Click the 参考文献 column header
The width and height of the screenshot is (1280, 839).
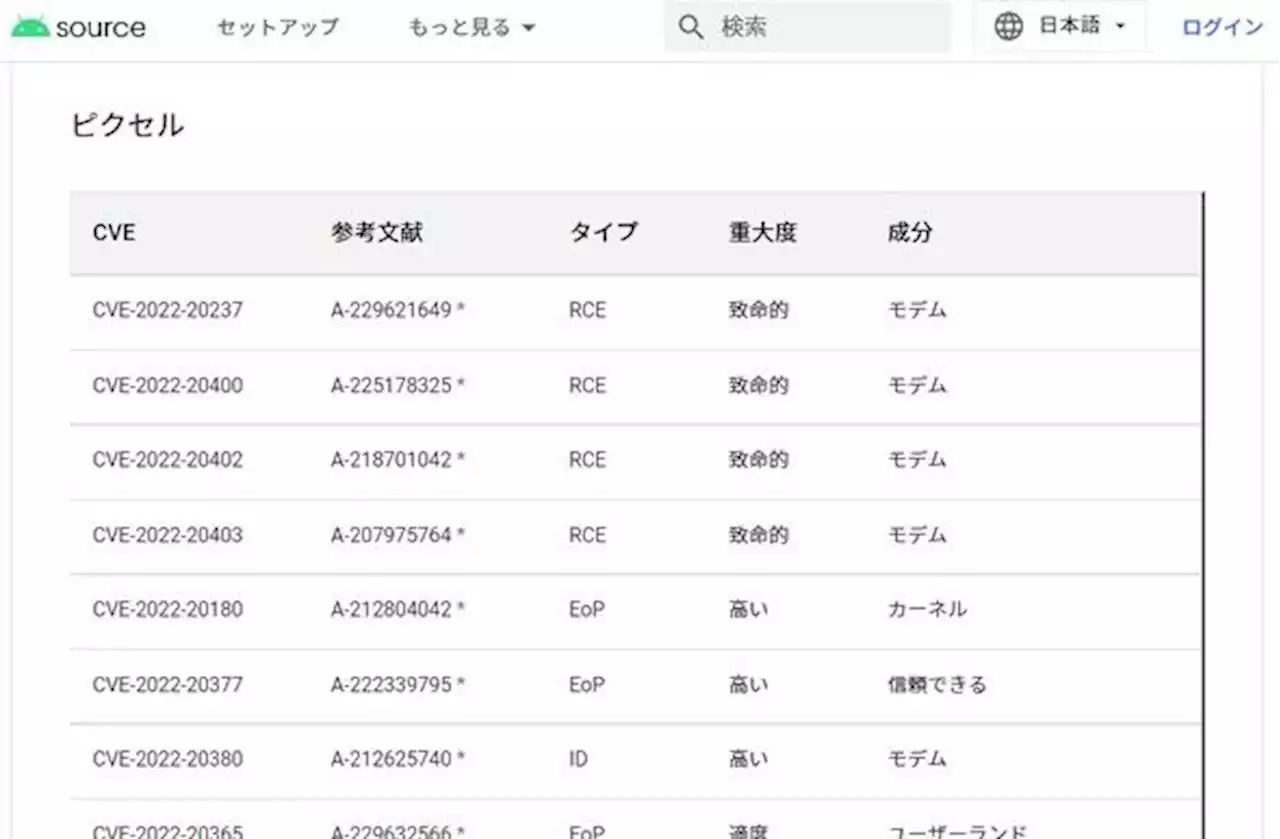(377, 233)
